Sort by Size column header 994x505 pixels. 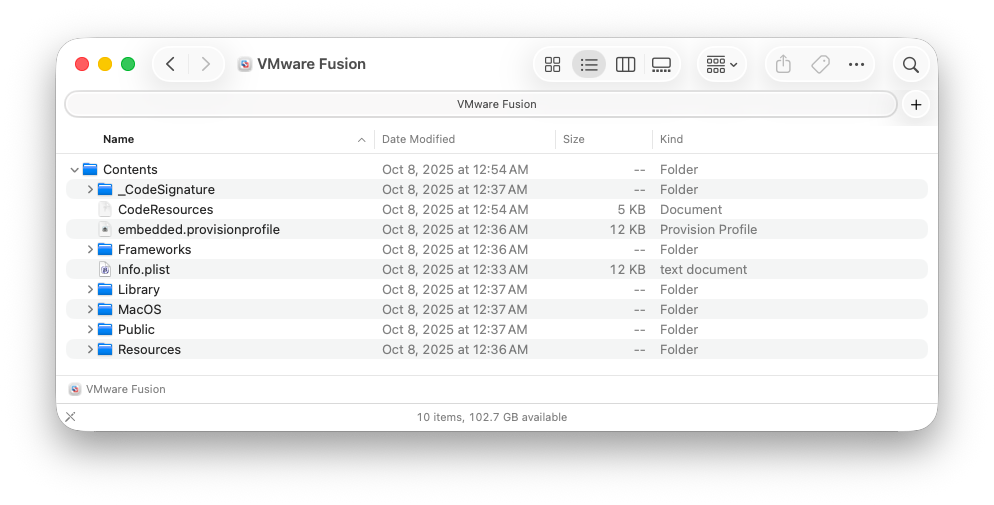(x=574, y=139)
